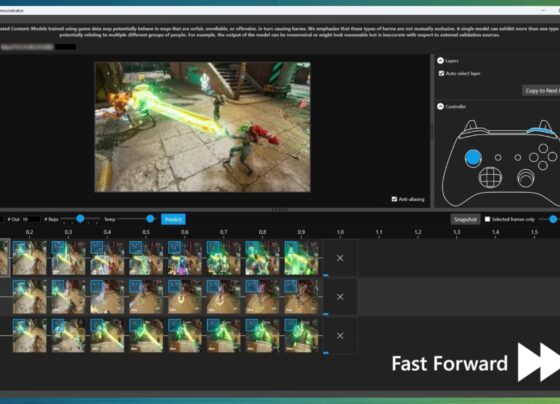Click the right thumbstick on the controller diagram

pyautogui.click(x=526, y=178)
